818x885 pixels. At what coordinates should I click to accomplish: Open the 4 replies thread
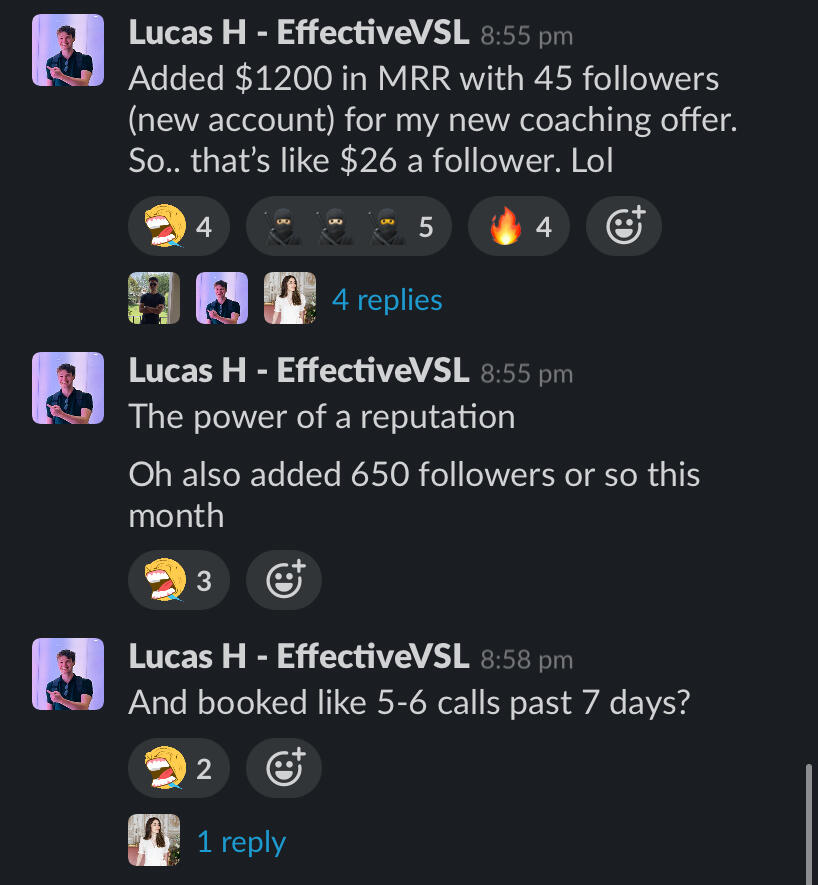[x=387, y=299]
